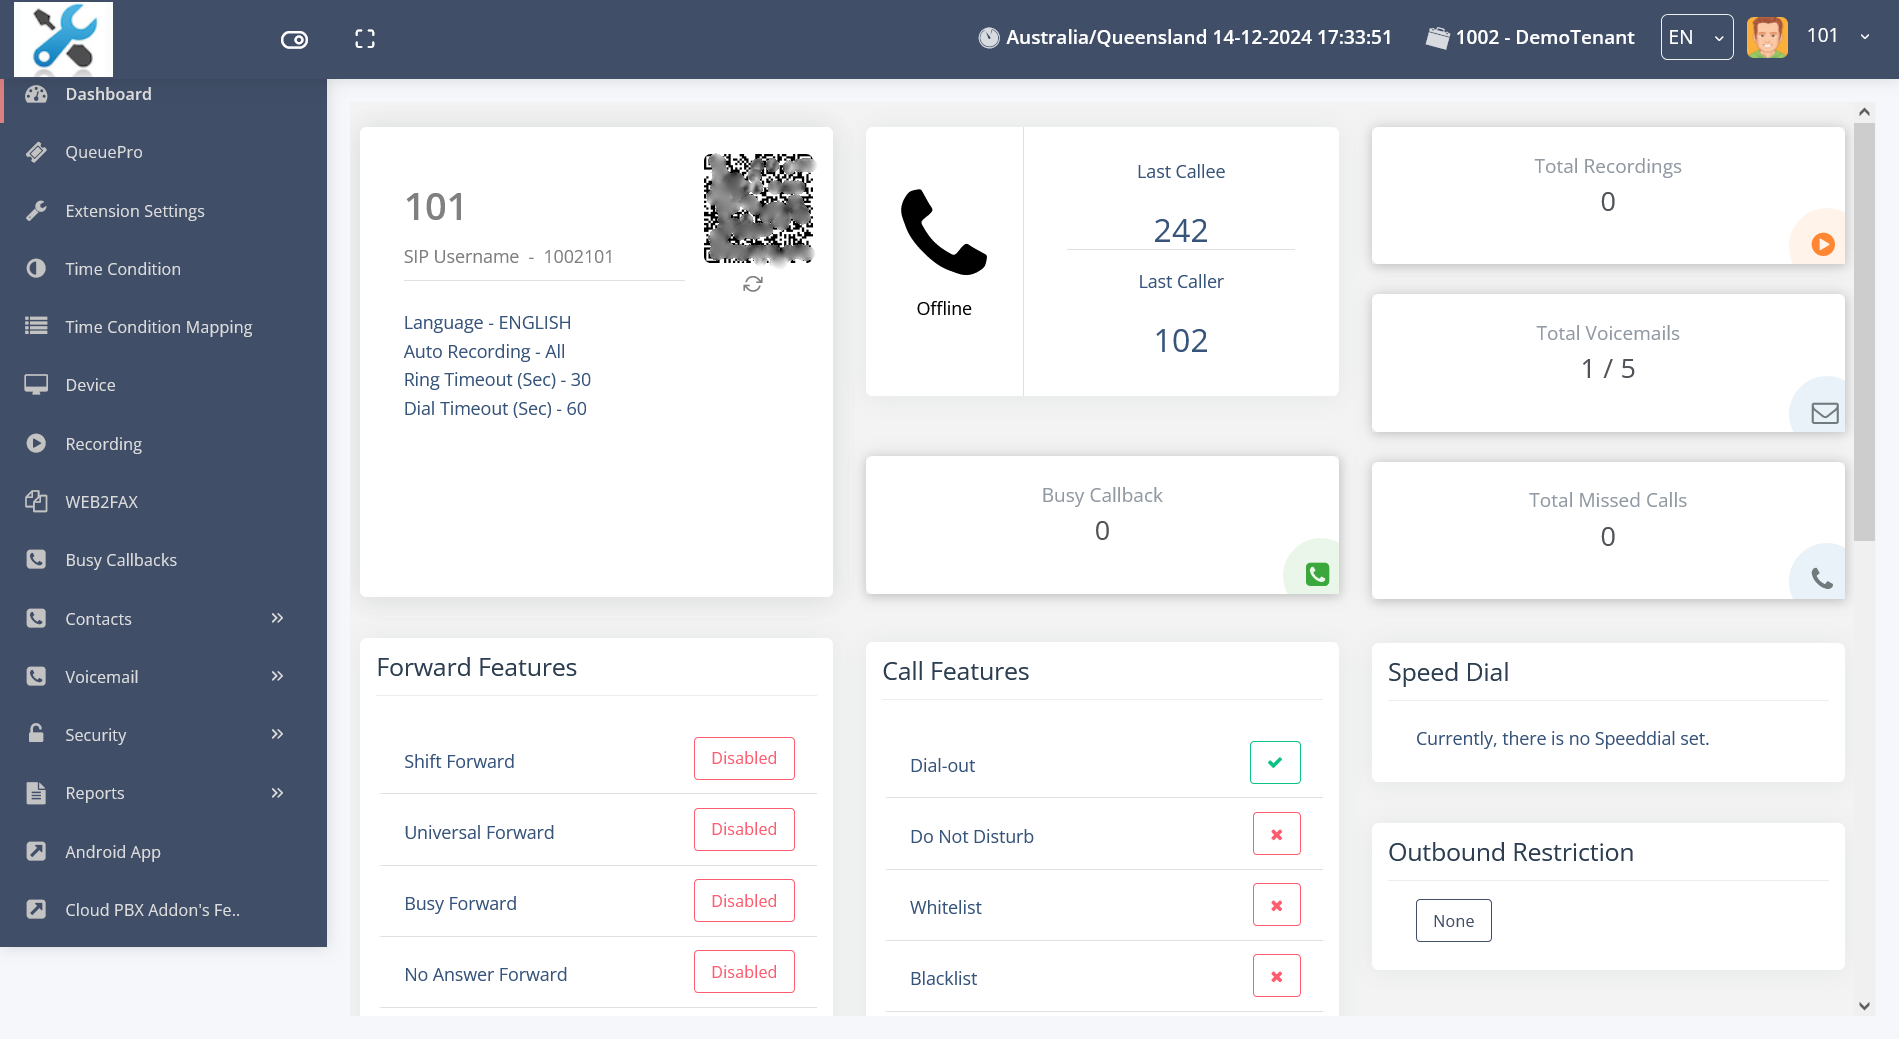Toggle the Blacklist red cross box
The image size is (1899, 1039).
(1276, 977)
